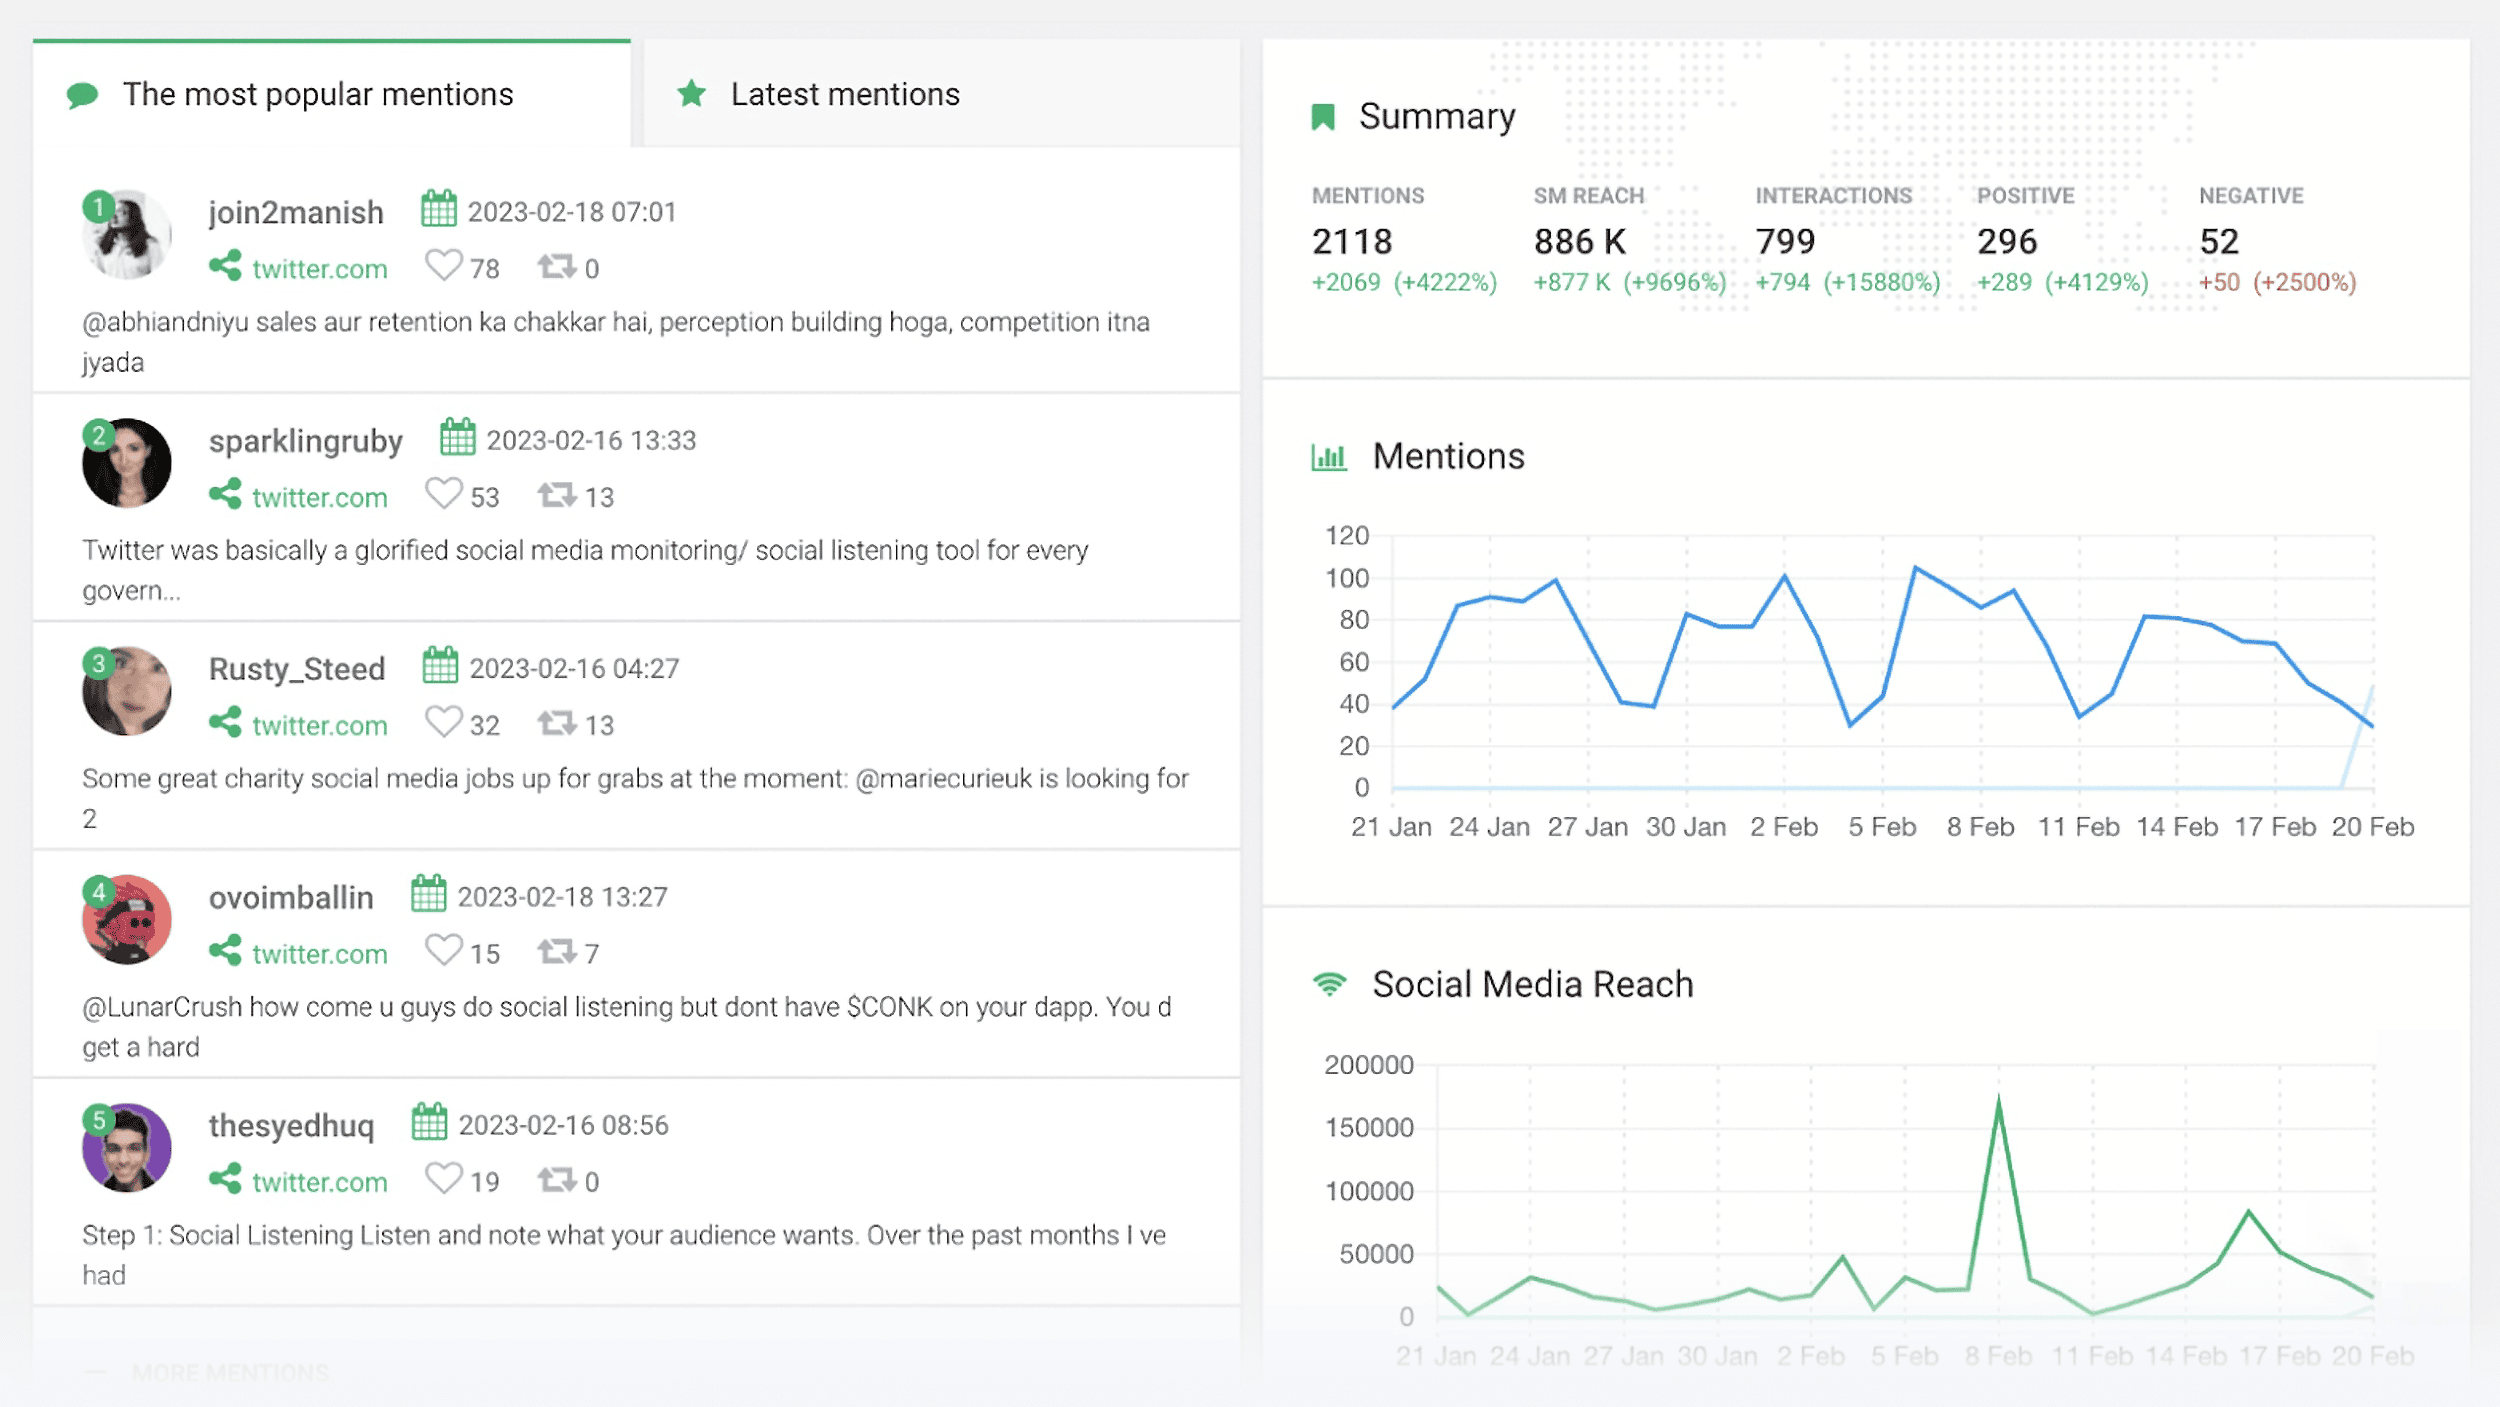
Task: Click the Rusty_Steed username
Action: tap(297, 668)
